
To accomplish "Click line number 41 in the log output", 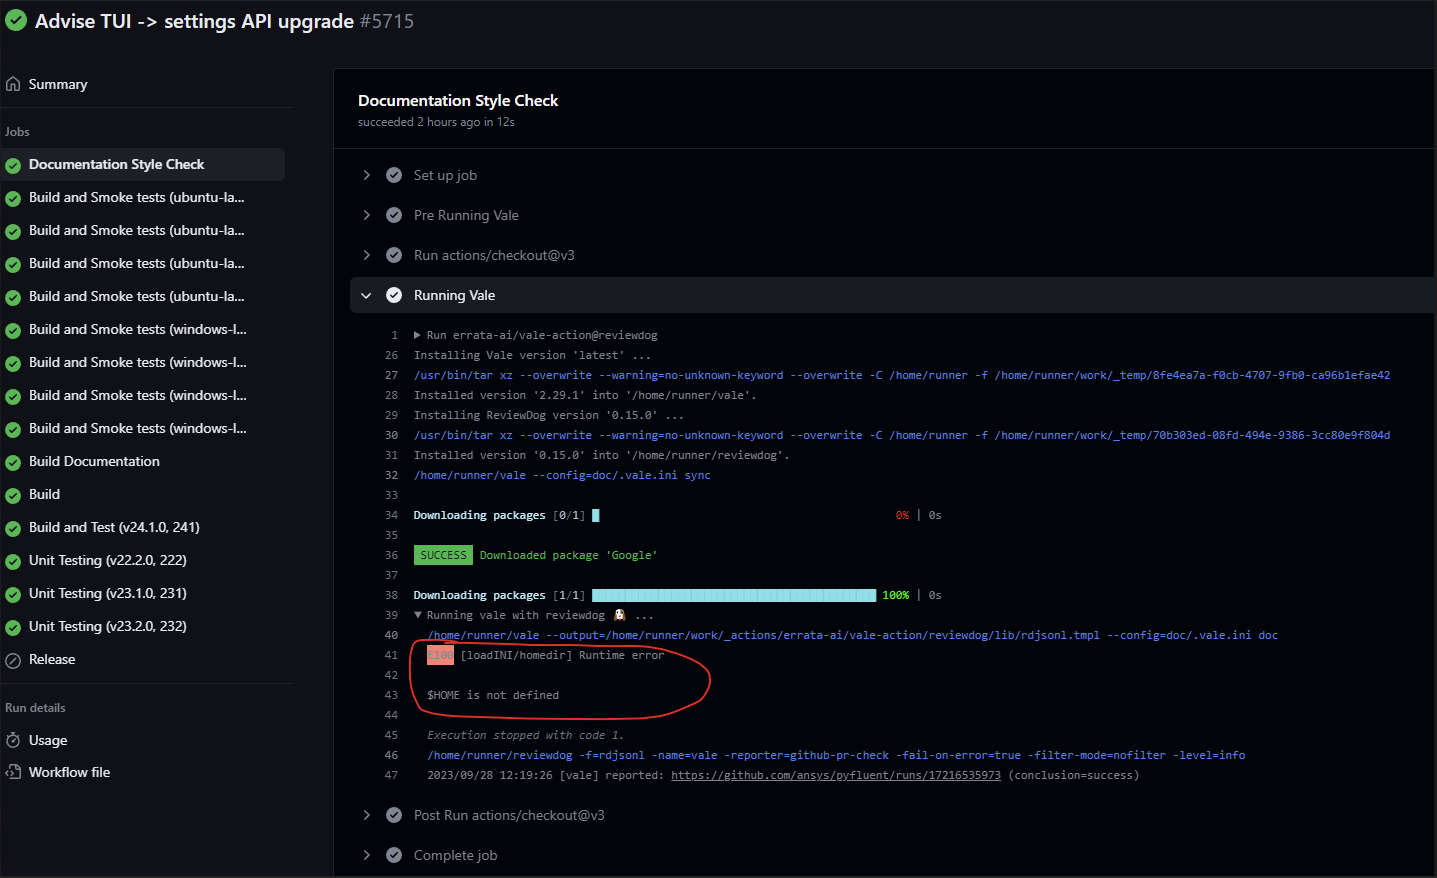I will coord(390,654).
